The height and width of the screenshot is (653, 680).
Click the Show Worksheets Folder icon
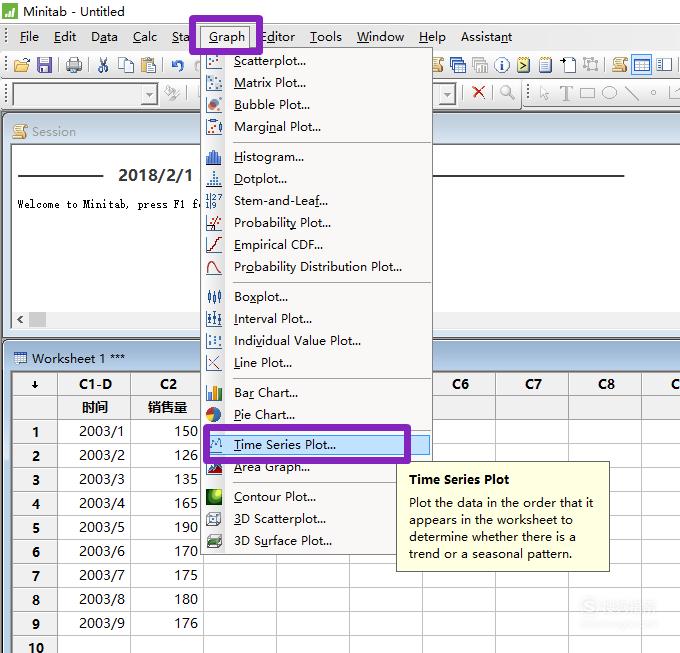(x=458, y=65)
